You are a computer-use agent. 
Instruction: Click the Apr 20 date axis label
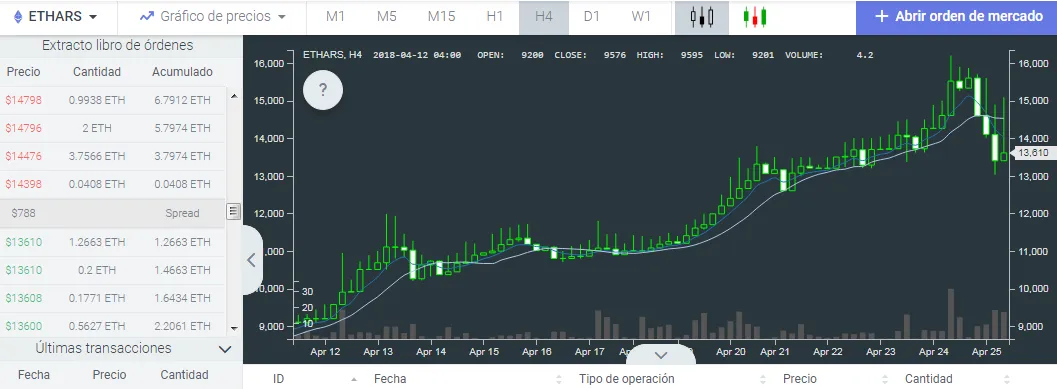click(x=731, y=351)
